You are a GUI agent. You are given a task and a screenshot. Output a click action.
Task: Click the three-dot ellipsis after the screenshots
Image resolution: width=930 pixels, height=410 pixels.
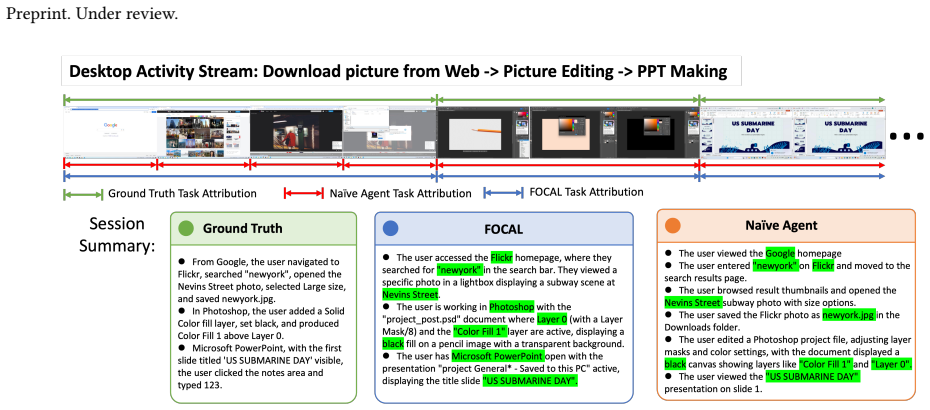[x=907, y=136]
